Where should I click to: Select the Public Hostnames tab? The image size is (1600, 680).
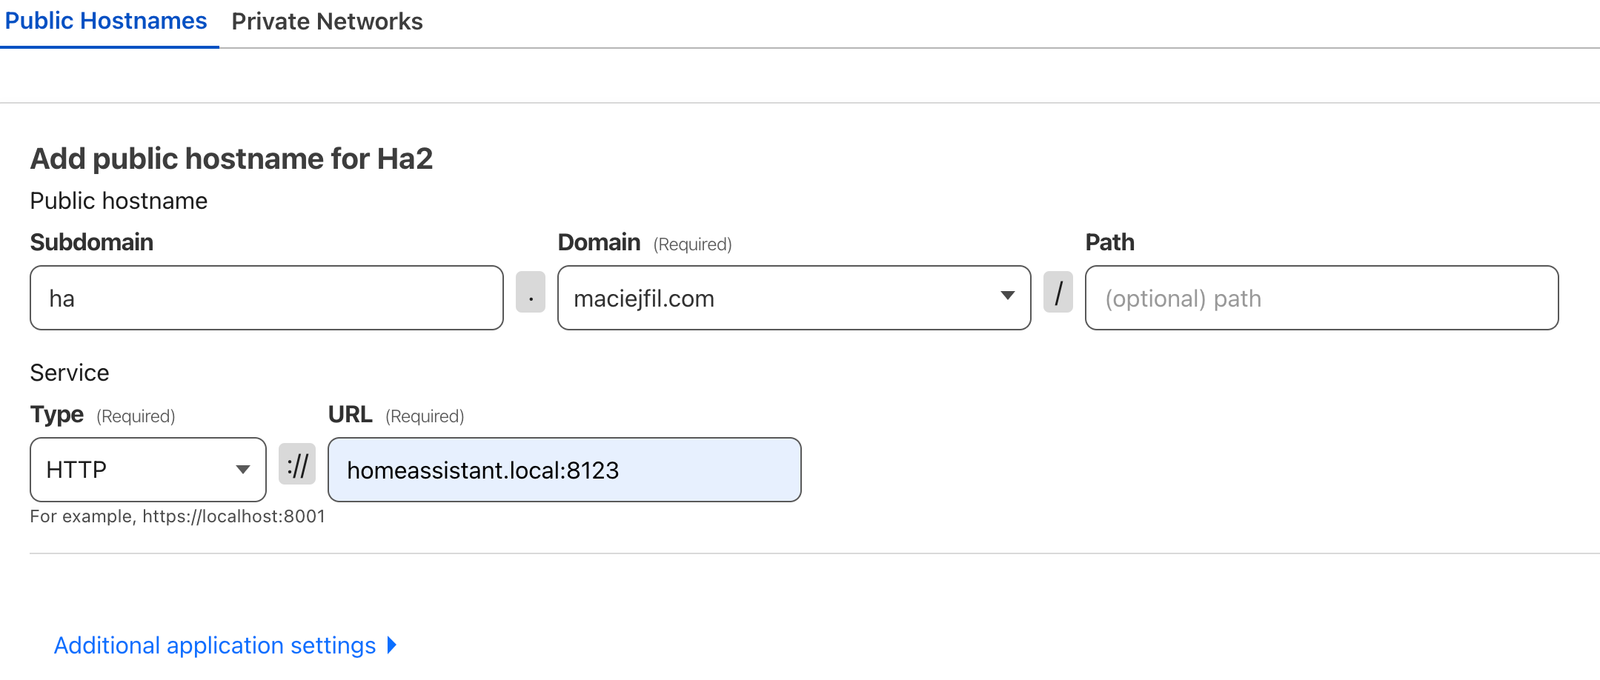tap(107, 21)
